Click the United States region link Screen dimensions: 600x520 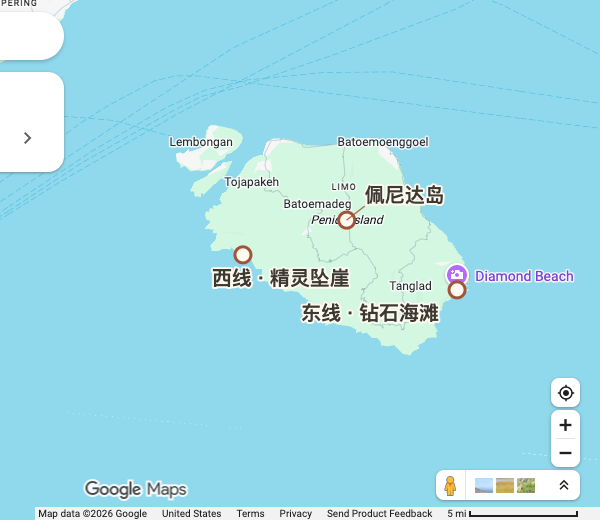point(191,513)
